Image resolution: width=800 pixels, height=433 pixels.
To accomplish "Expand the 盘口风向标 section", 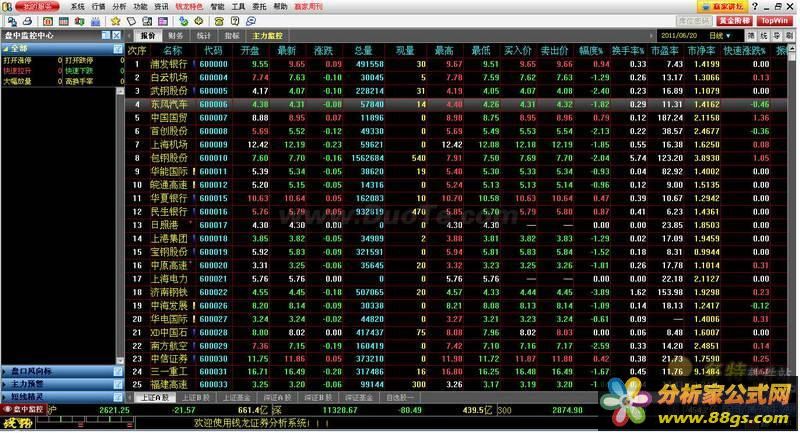I will point(5,372).
